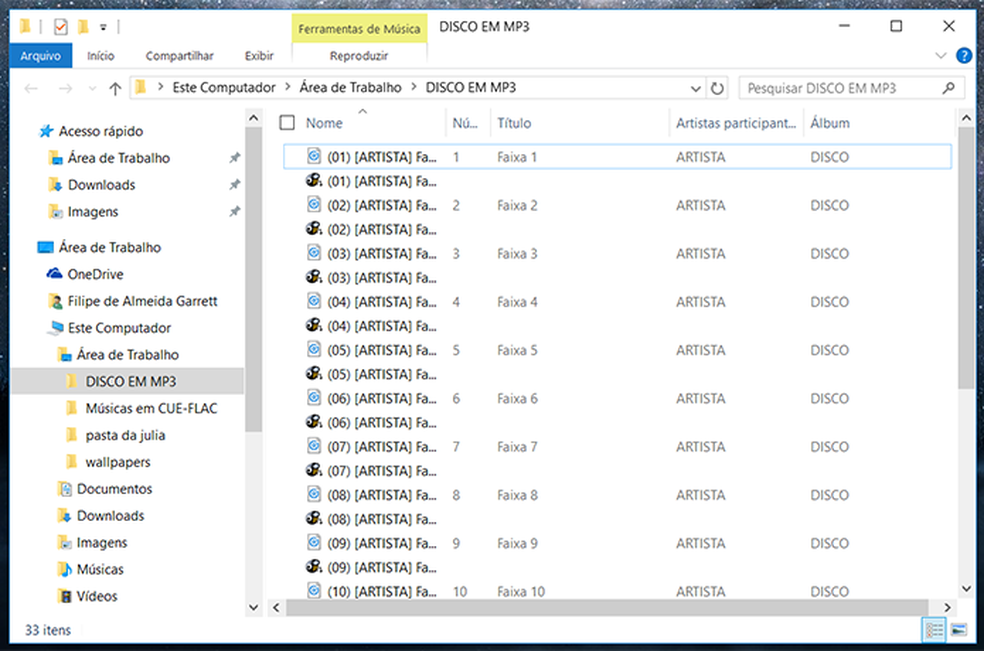Click the pin icon next to Imagens
Viewport: 984px width, 651px height.
tap(235, 212)
